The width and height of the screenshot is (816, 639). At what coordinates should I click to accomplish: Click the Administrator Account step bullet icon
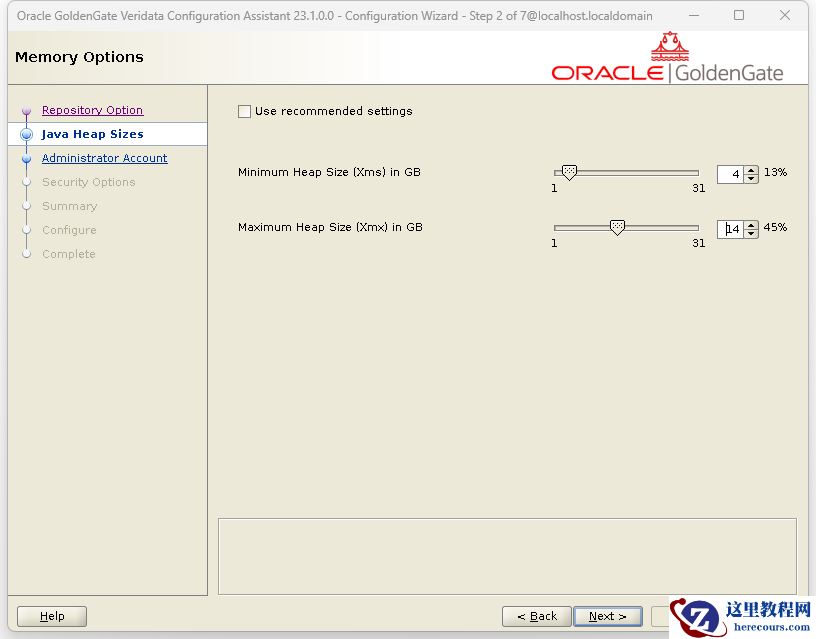click(x=27, y=158)
